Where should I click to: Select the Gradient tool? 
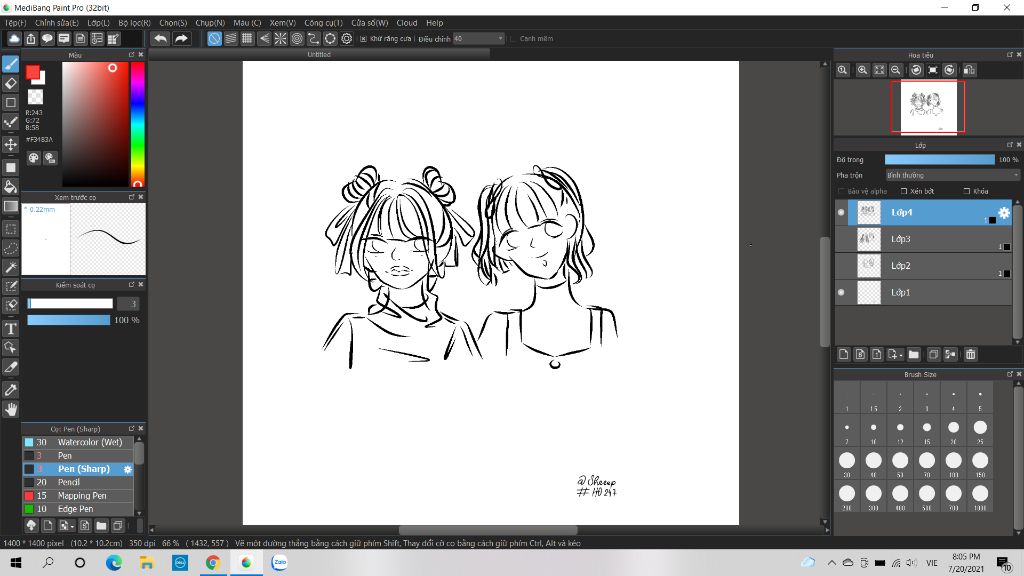(10, 206)
